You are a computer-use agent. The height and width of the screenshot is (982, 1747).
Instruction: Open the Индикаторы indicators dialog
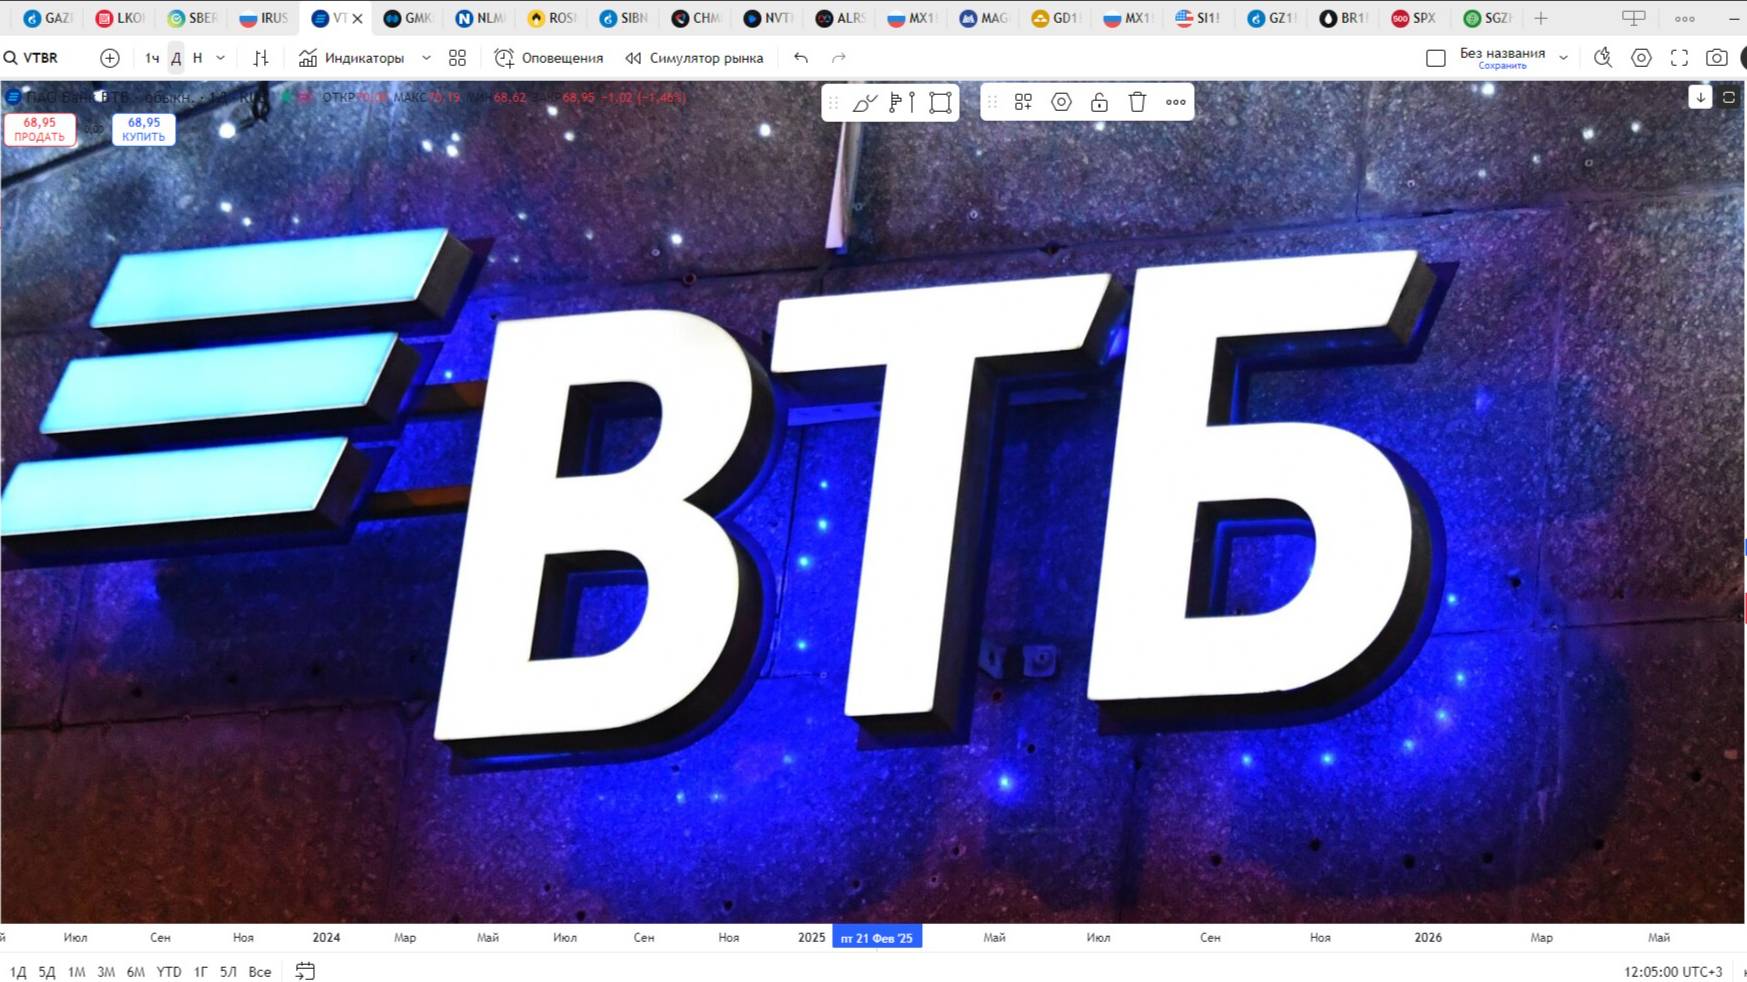coord(352,58)
